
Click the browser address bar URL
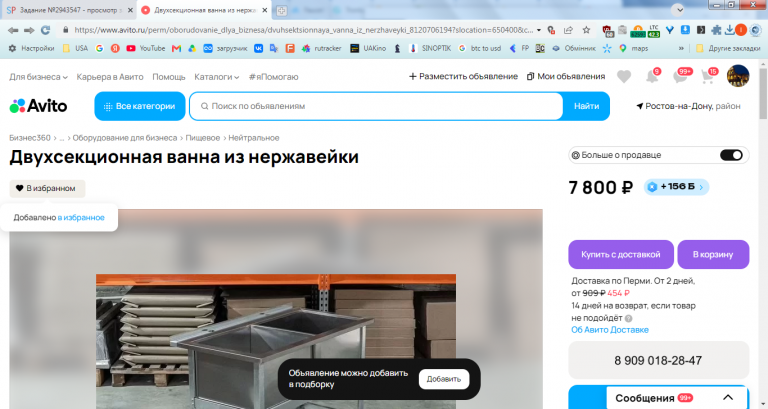pyautogui.click(x=303, y=30)
